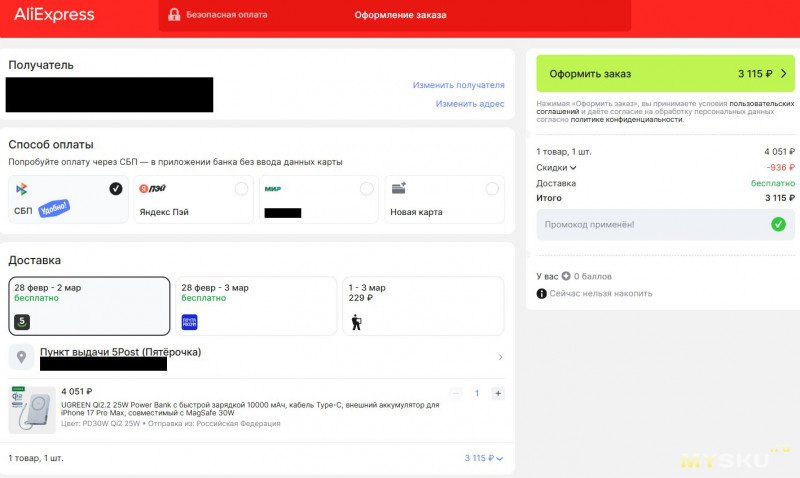This screenshot has height=478, width=800.
Task: Select the Яндекс Пэй payment radio button
Action: pyautogui.click(x=241, y=189)
